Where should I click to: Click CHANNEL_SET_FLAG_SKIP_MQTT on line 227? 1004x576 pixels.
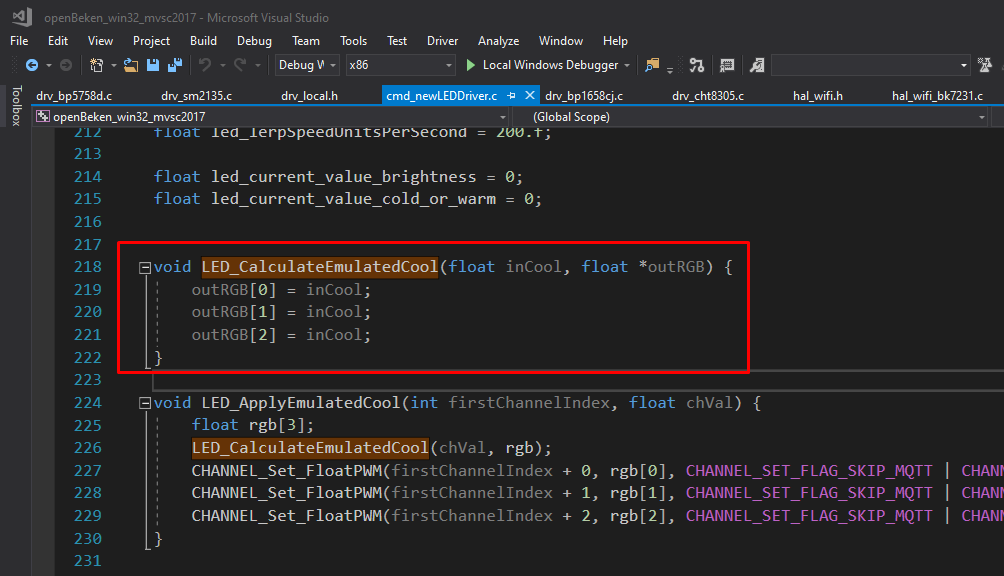[x=809, y=471]
